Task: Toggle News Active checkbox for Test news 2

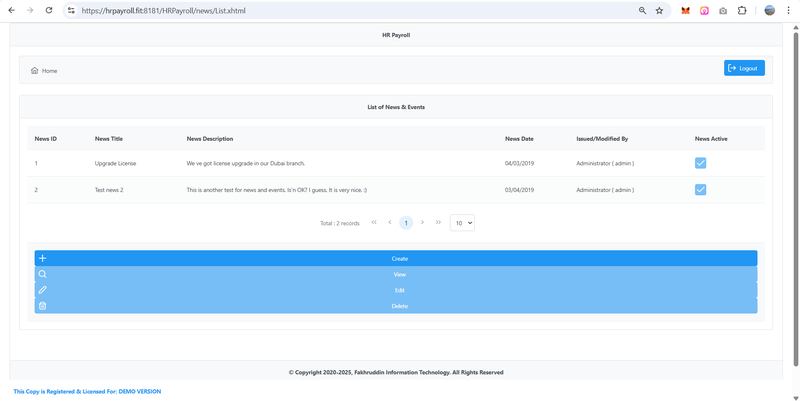Action: point(700,189)
